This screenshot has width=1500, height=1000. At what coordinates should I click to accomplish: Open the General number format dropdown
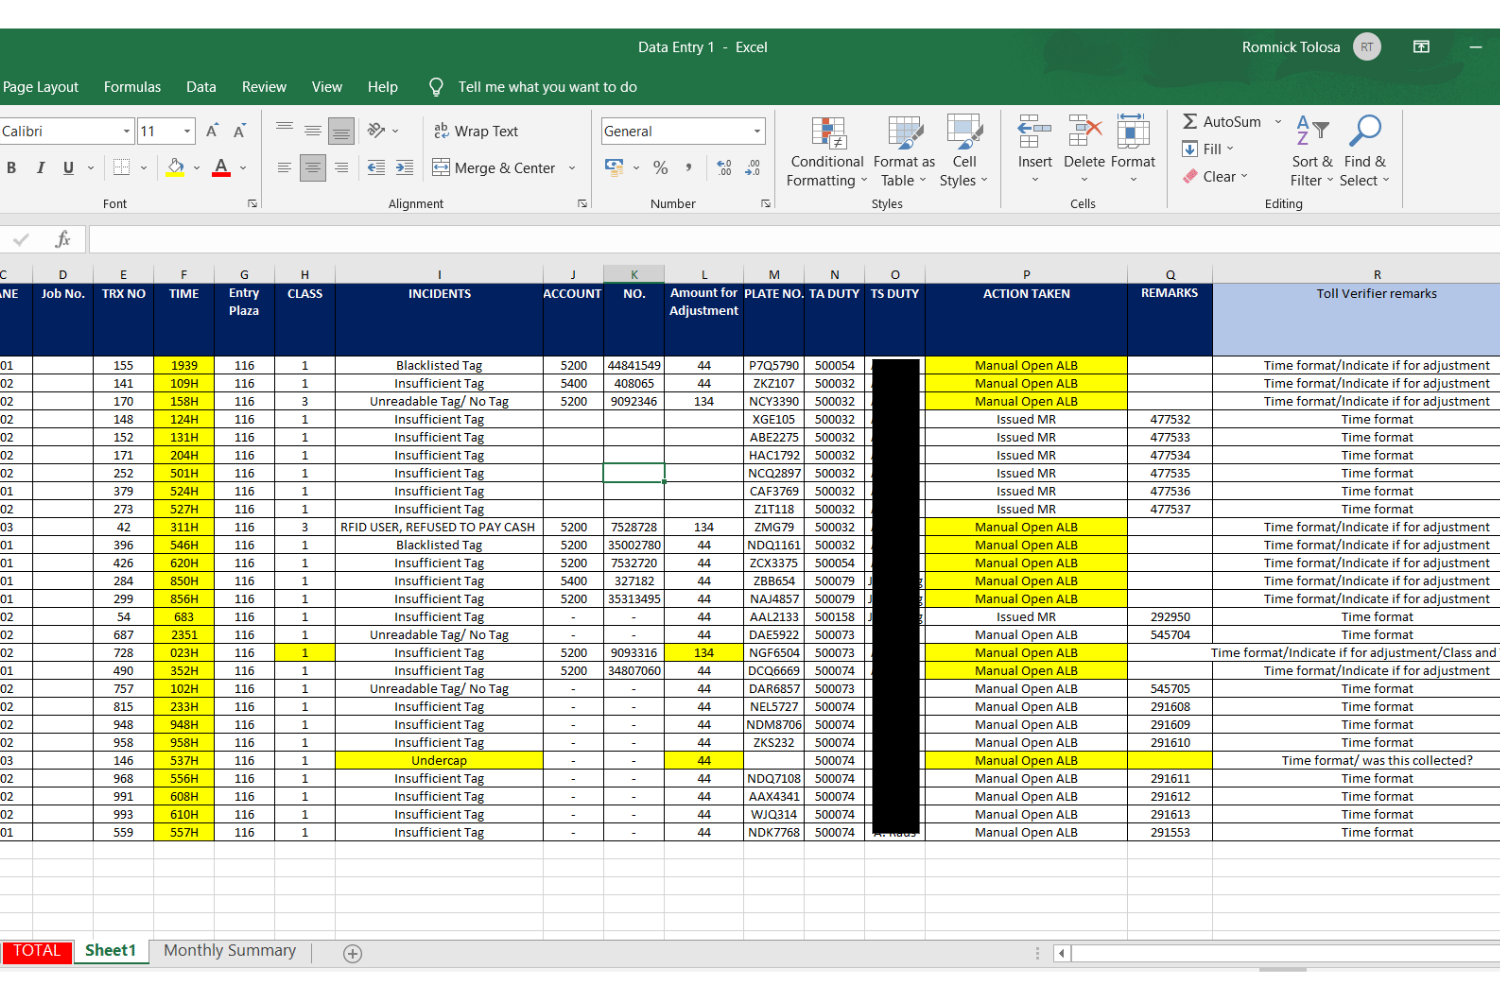[x=757, y=131]
